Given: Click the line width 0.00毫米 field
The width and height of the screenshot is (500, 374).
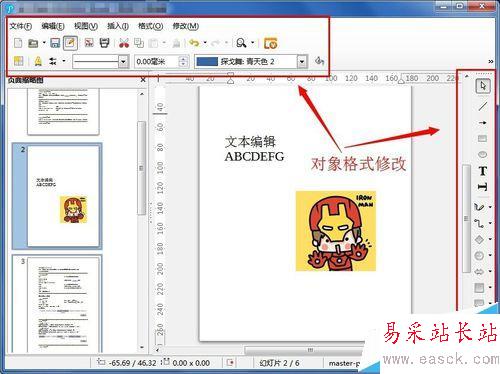Looking at the screenshot, I should 157,62.
